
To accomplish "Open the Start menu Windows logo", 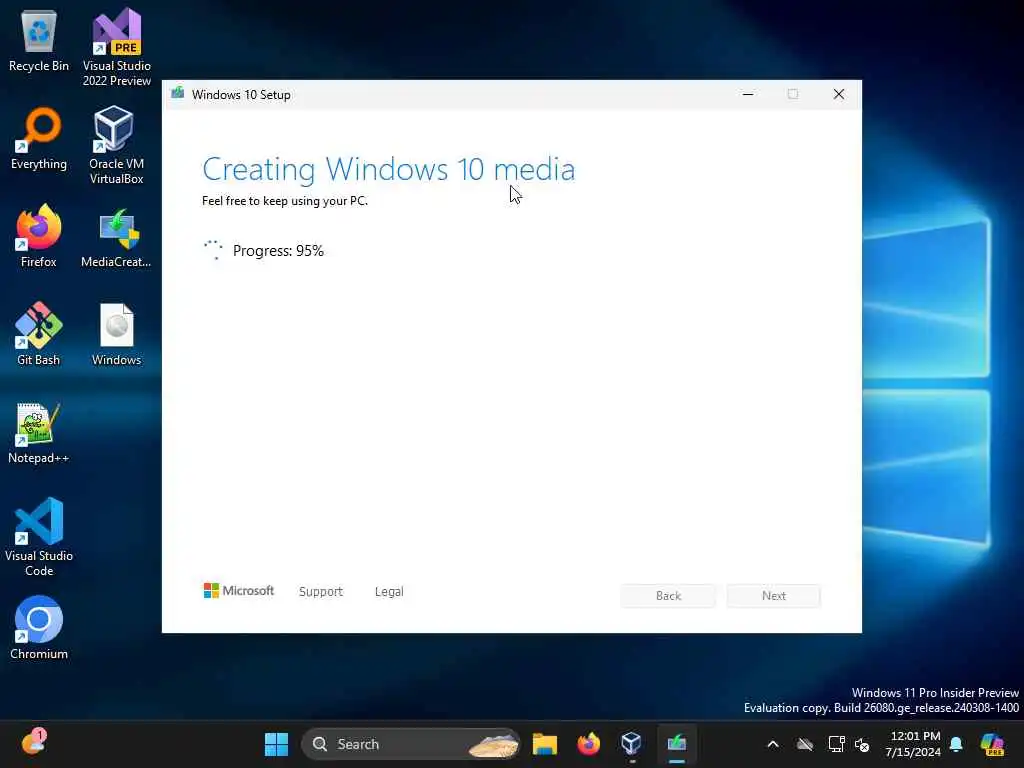I will pyautogui.click(x=276, y=744).
